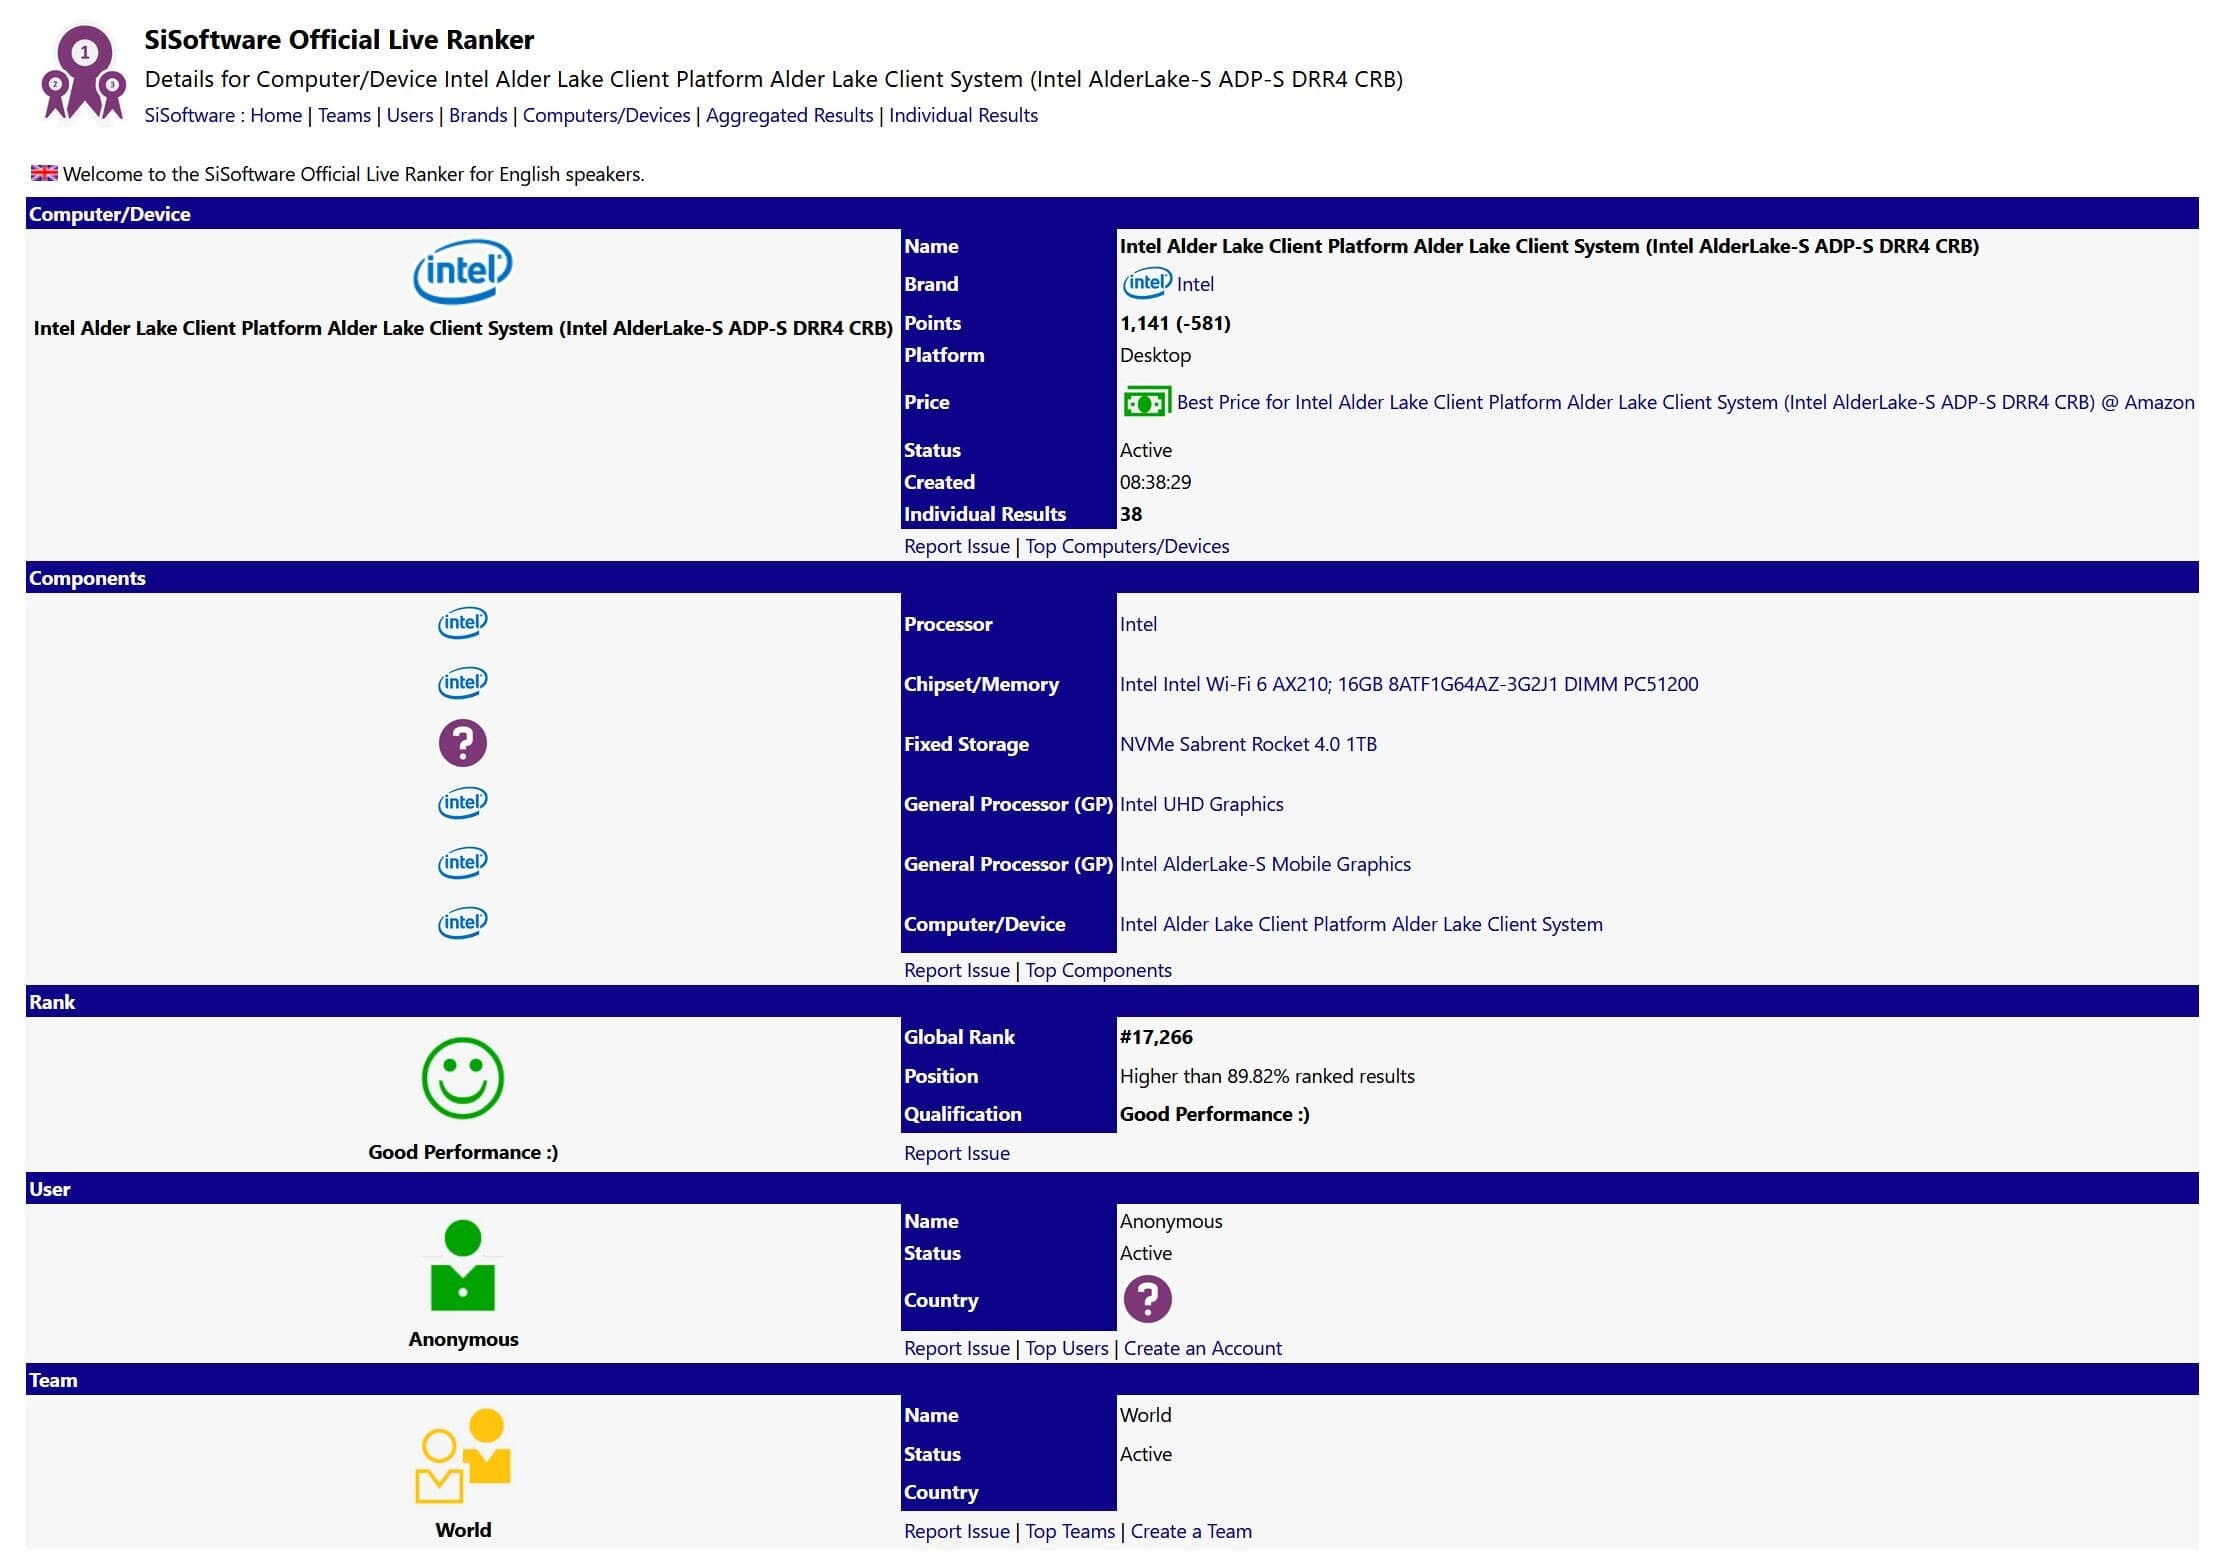Open the Teams navigation link

point(344,115)
